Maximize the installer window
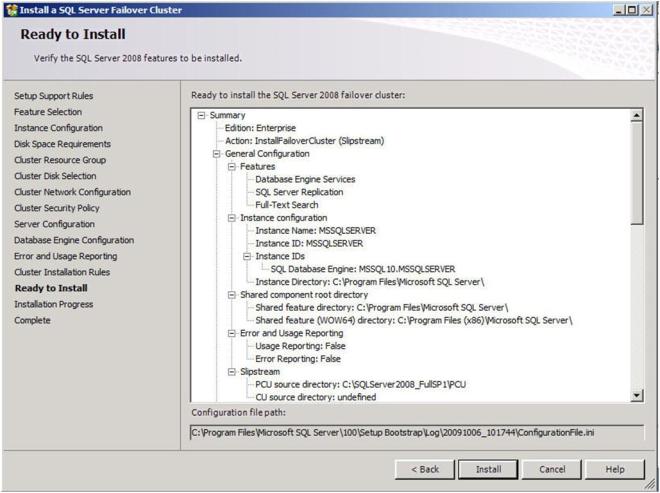 631,9
